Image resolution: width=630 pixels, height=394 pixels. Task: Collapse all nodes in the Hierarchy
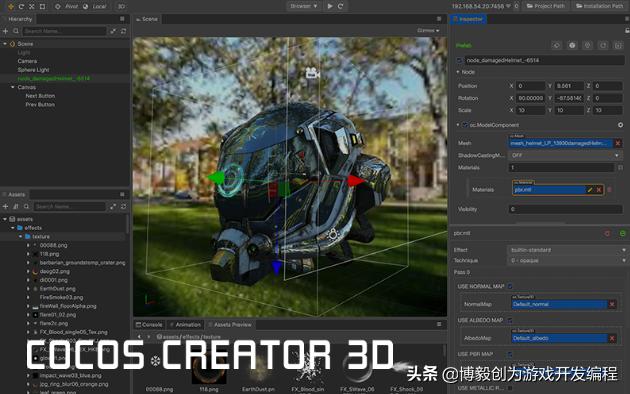[113, 31]
